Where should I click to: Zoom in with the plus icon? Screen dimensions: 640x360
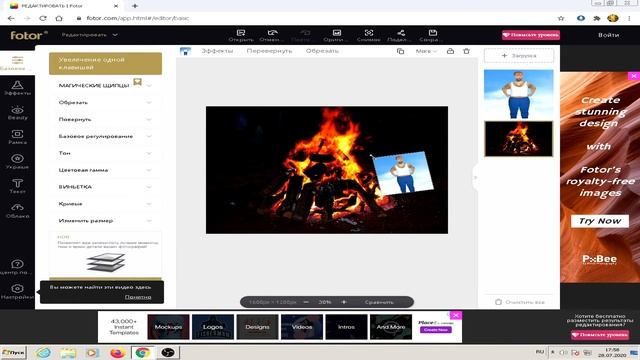344,302
